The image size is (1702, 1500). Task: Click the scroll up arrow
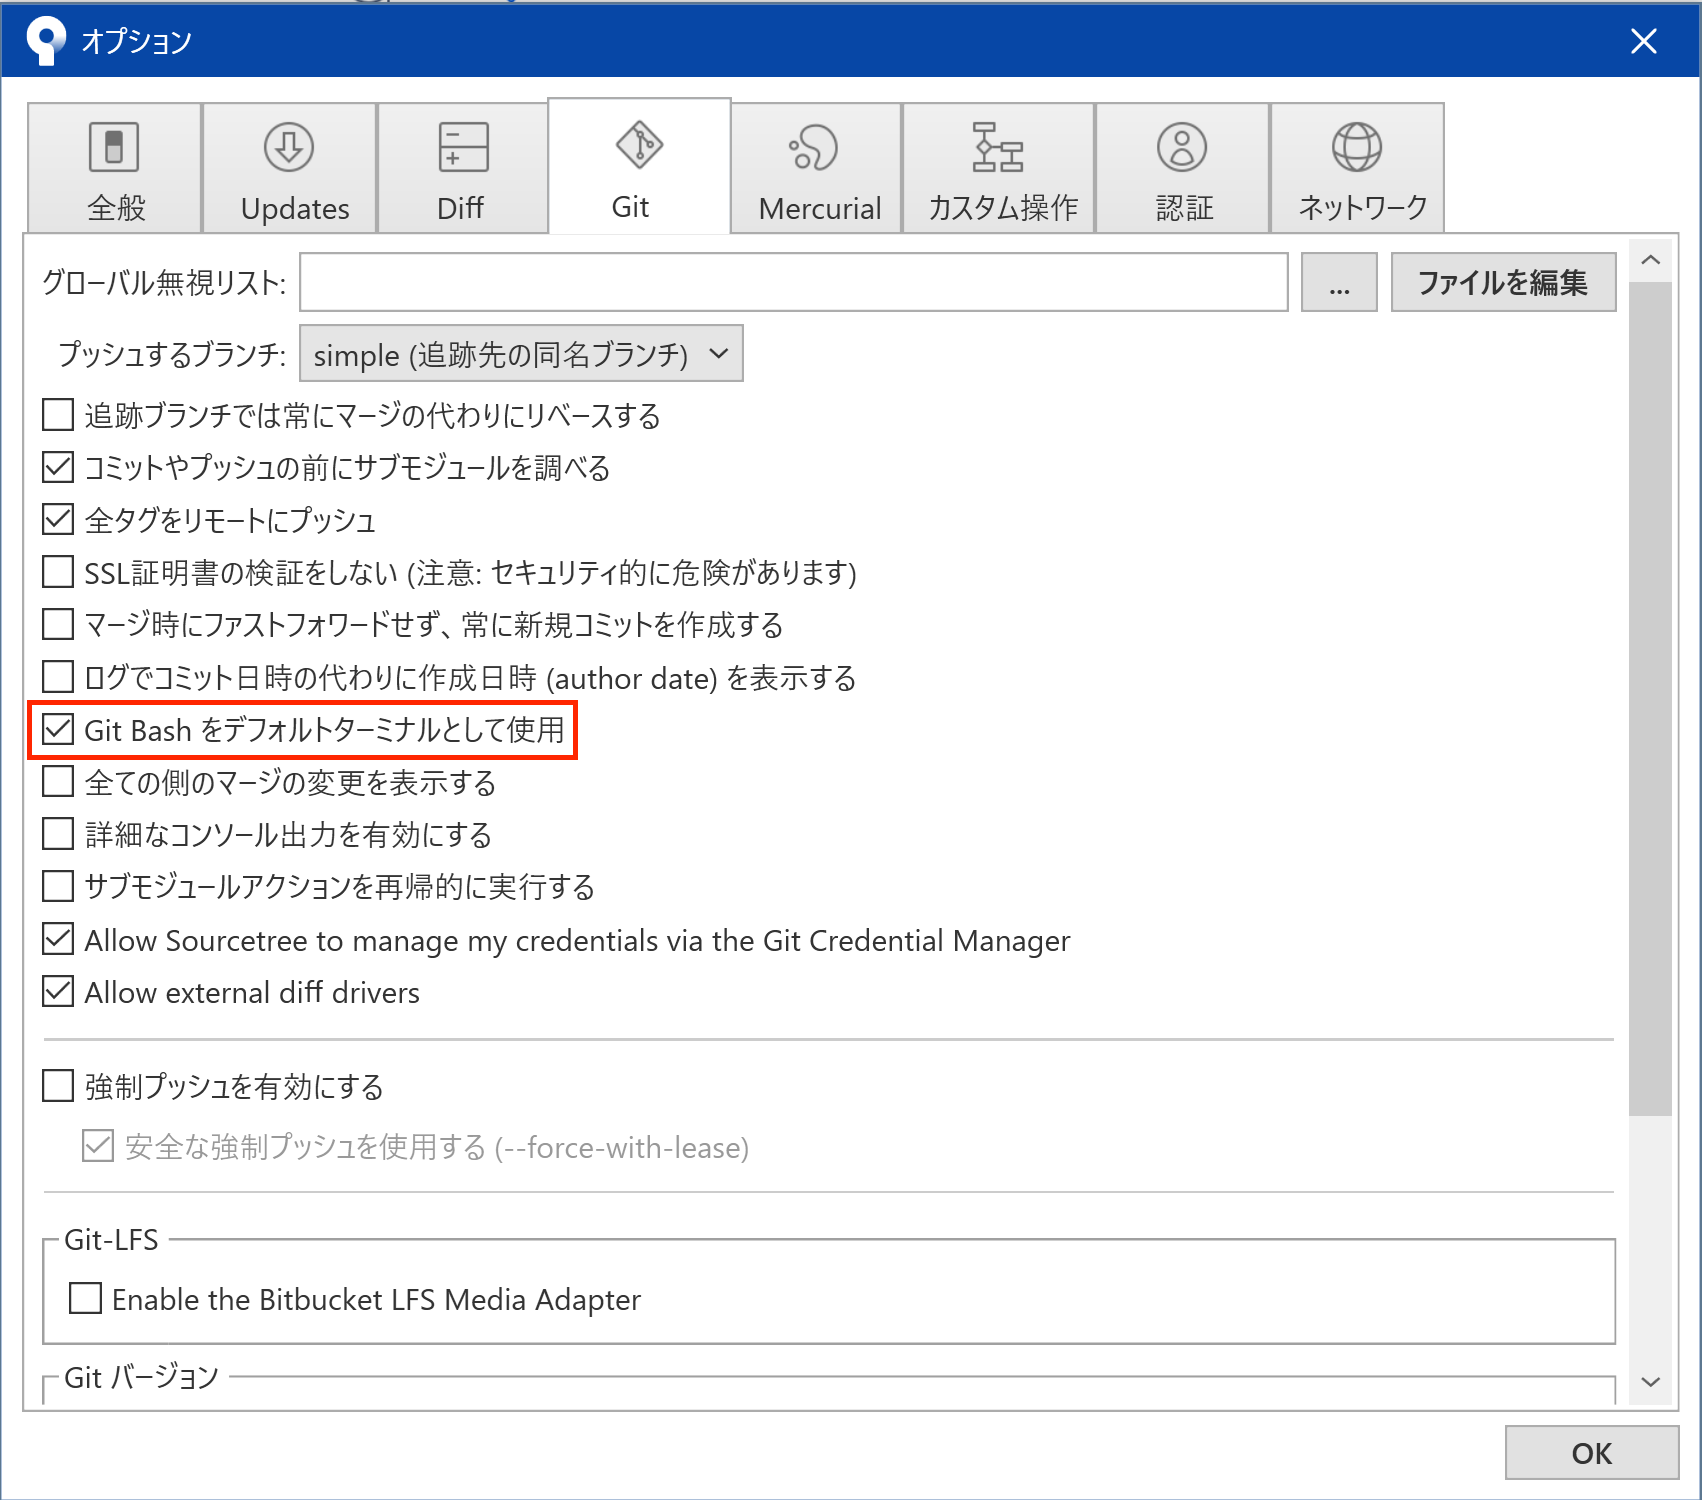[1650, 260]
